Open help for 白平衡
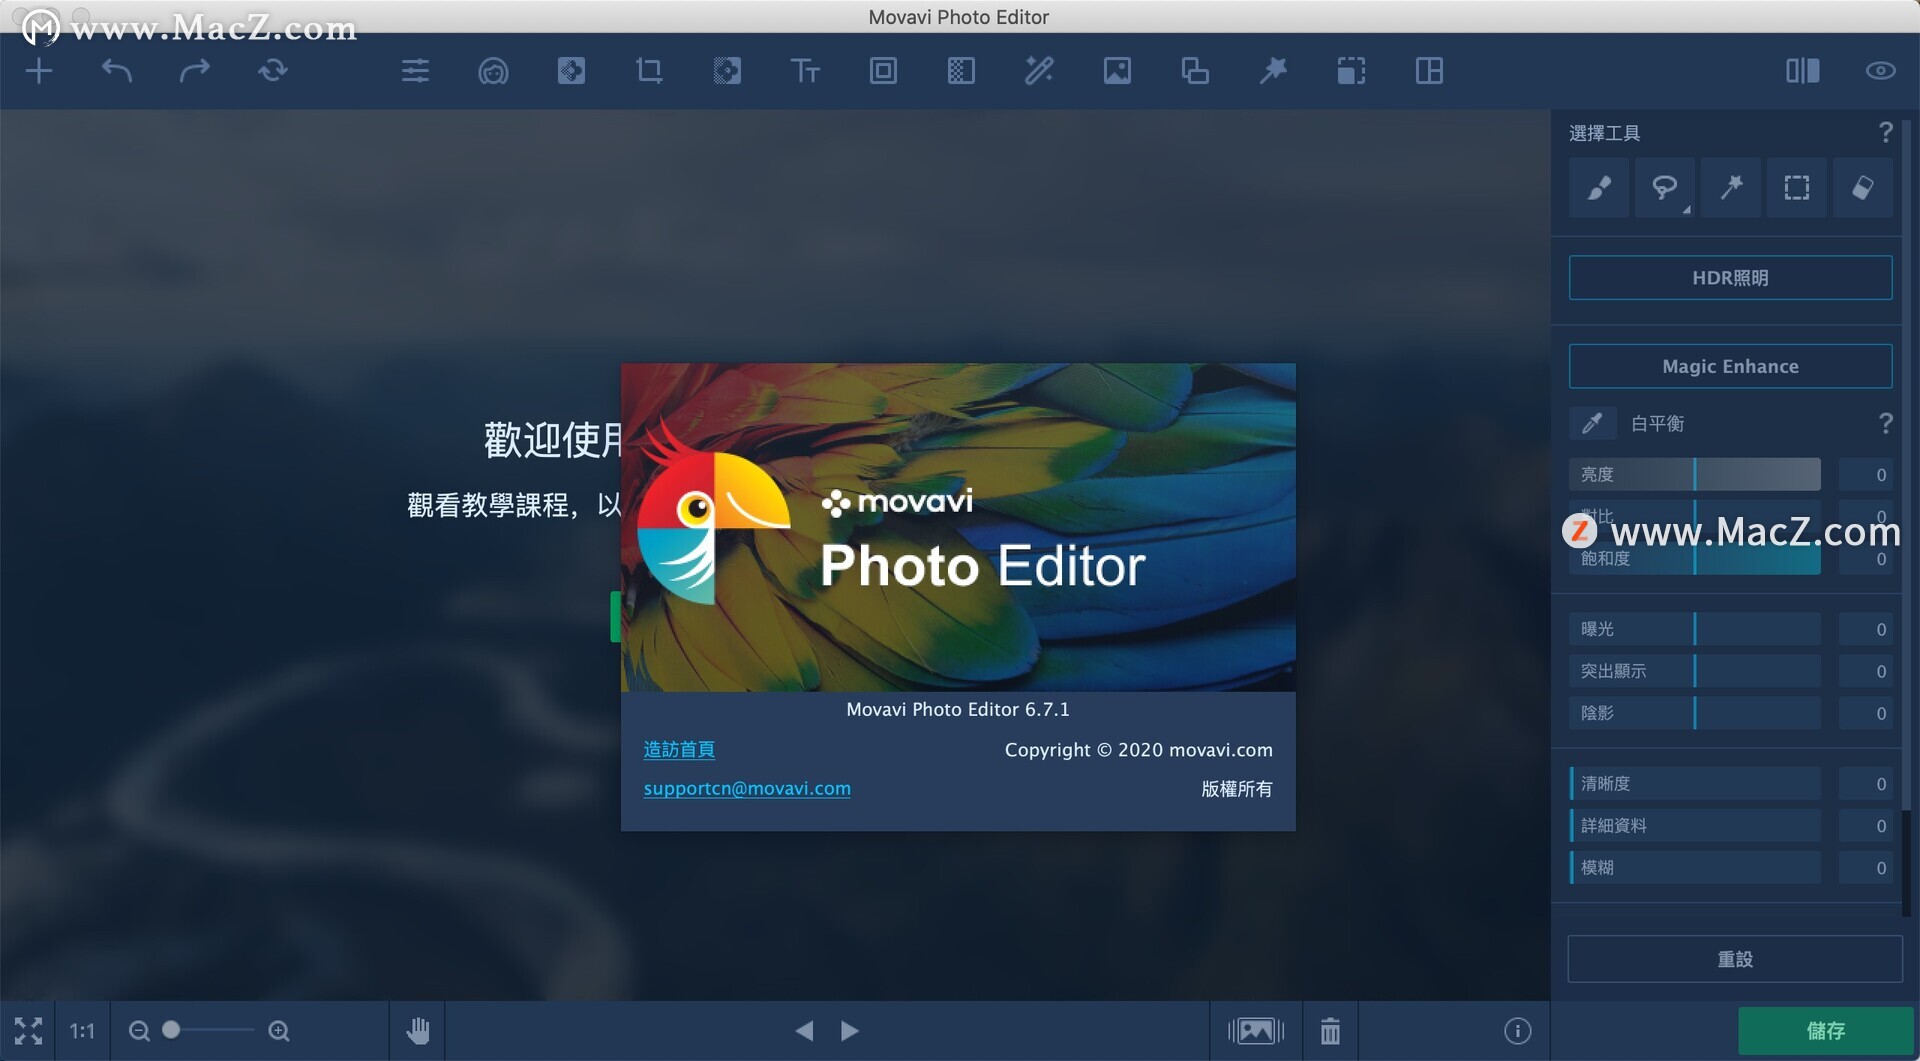Image resolution: width=1920 pixels, height=1061 pixels. 1885,424
